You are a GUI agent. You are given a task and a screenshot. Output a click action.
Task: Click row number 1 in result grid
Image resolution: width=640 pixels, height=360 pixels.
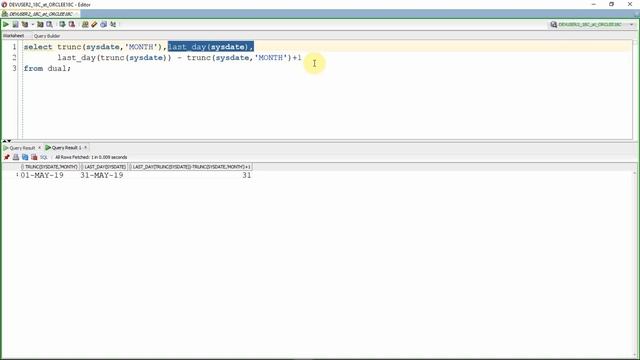tap(17, 175)
